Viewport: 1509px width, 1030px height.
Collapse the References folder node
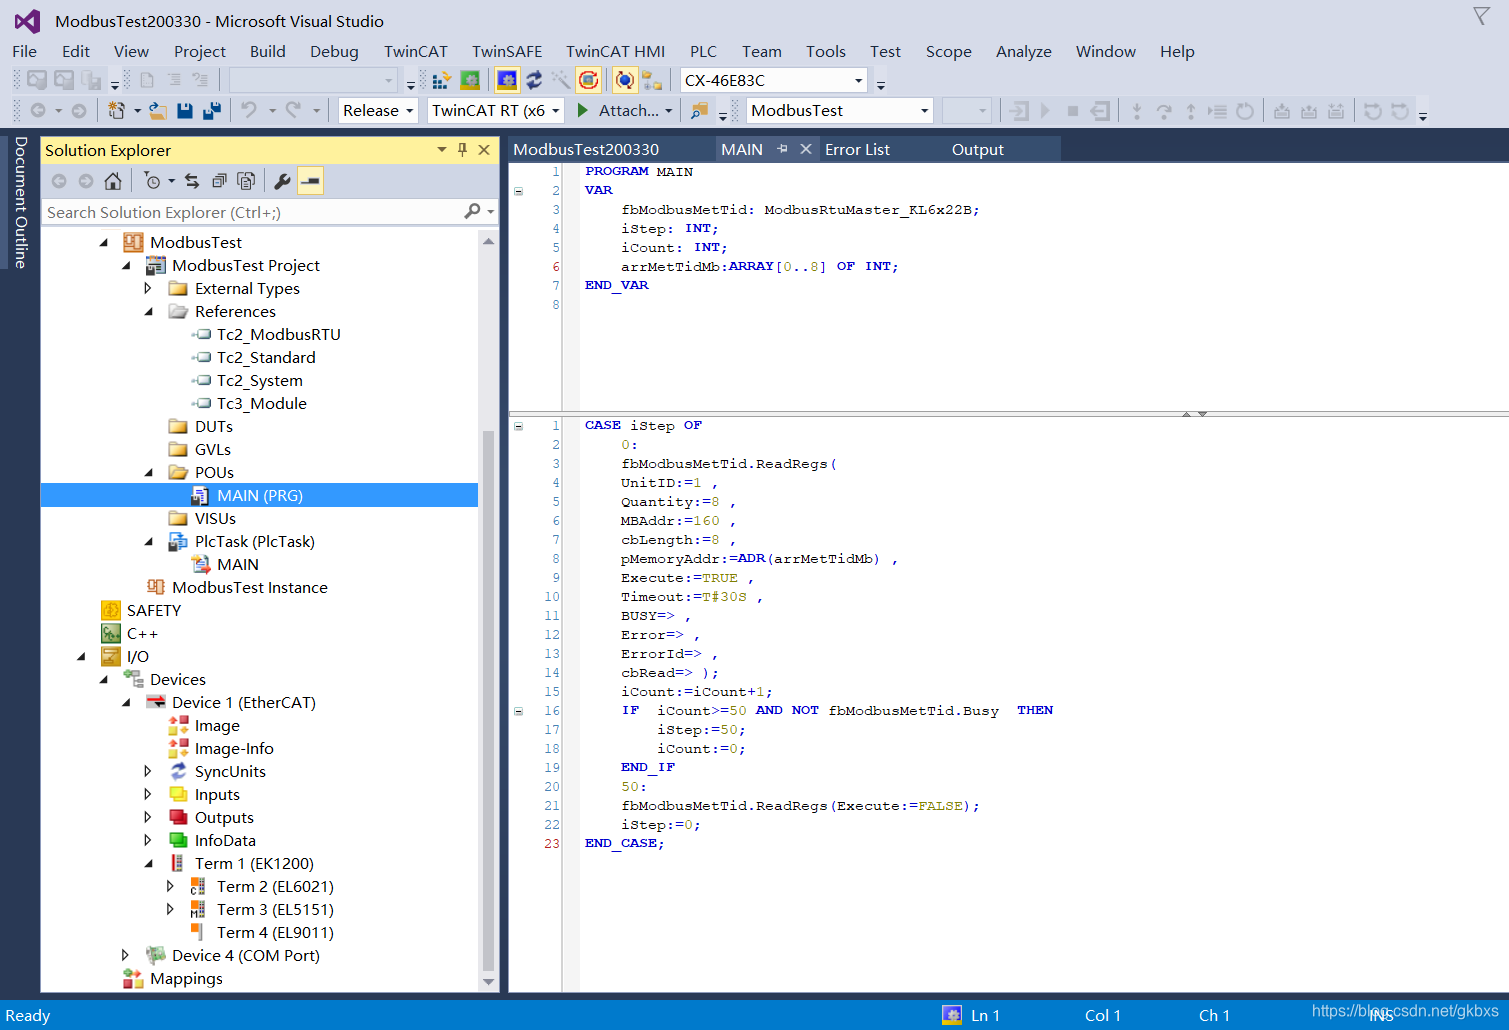[149, 312]
